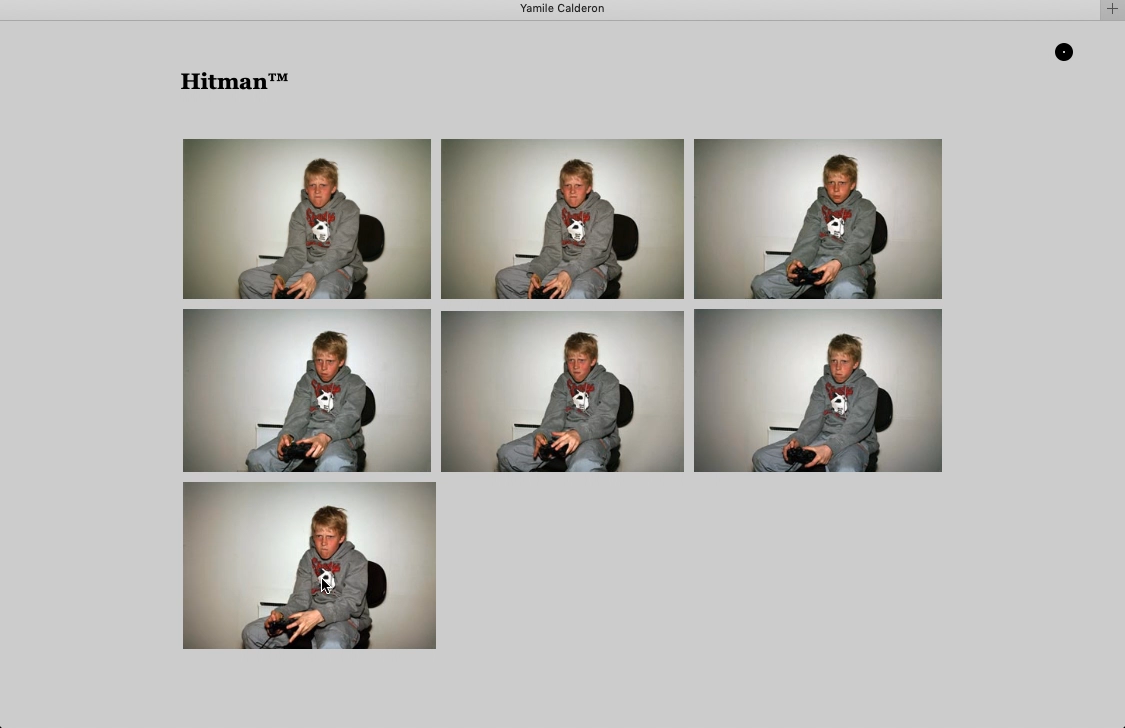Viewport: 1125px width, 728px height.
Task: Open the middle photo in the top row
Action: [562, 219]
